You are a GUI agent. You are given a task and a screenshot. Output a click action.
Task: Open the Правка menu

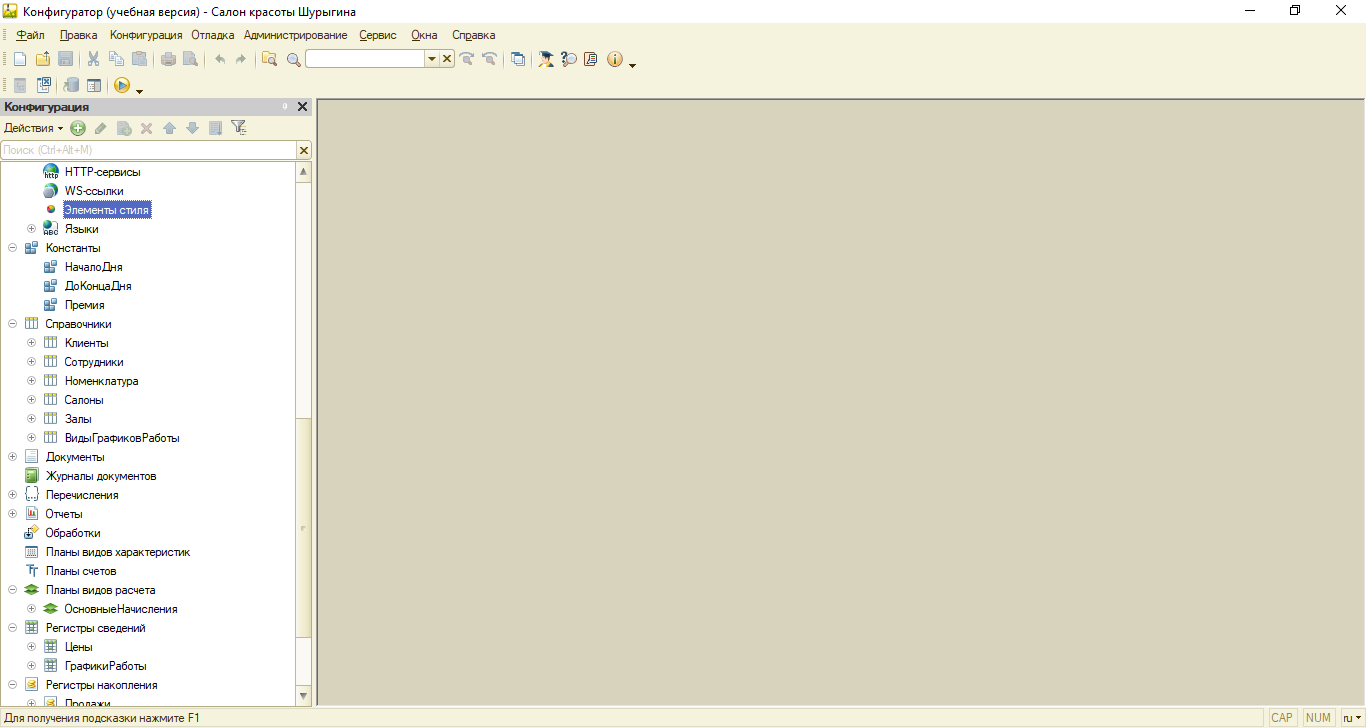[x=79, y=35]
